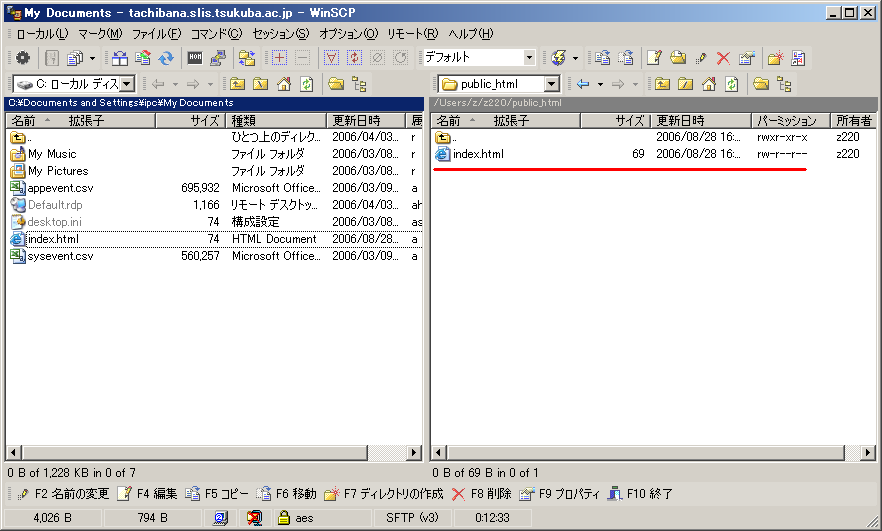Refresh the local panel directory
882x531 pixels.
[x=307, y=84]
